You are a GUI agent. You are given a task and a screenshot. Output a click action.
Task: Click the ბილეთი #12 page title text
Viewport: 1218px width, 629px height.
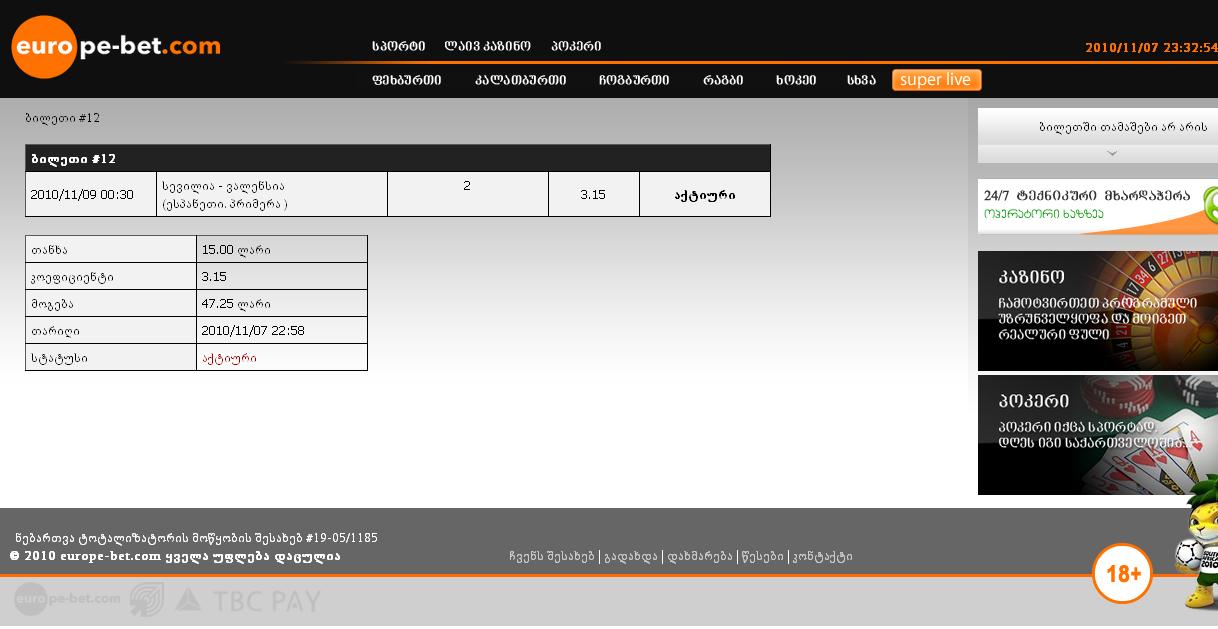[63, 118]
